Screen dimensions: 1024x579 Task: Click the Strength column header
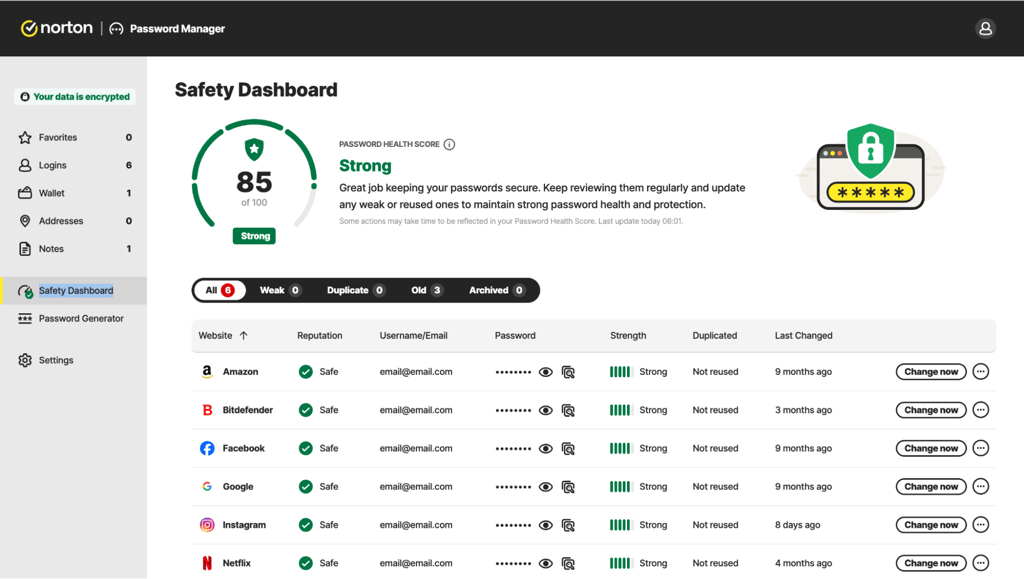tap(628, 336)
